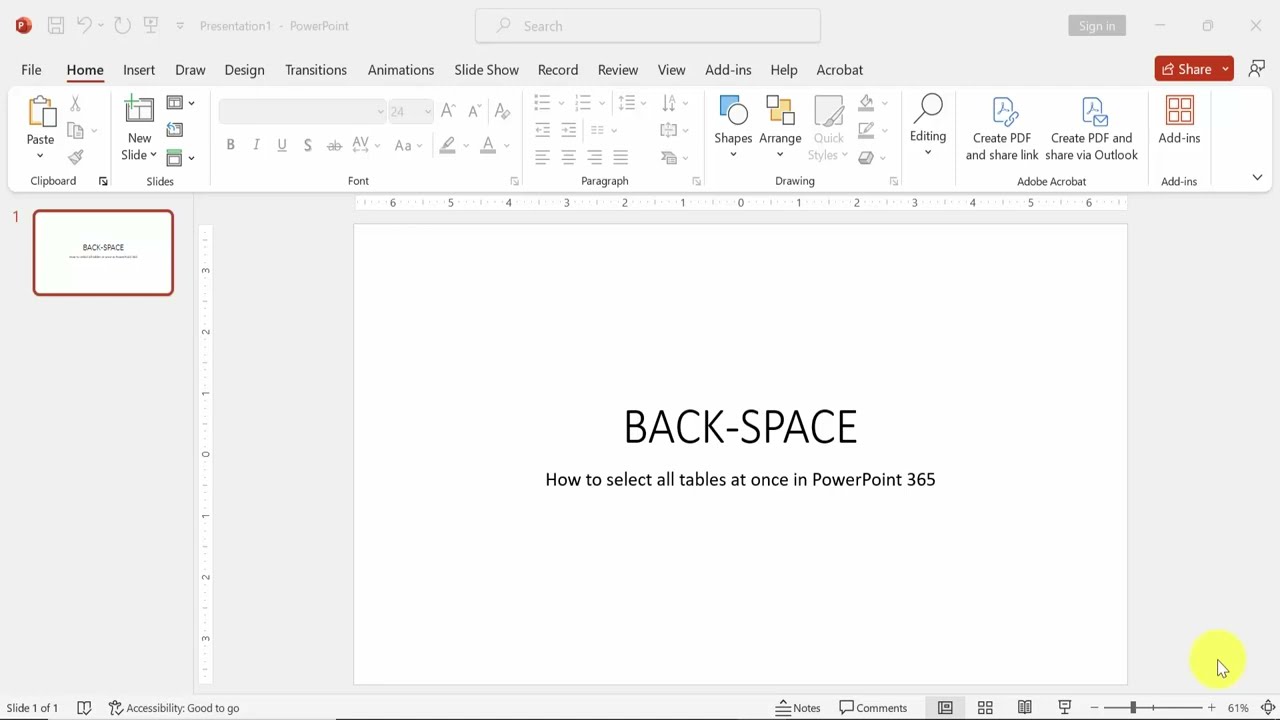Click the zoom slider handle

(1133, 708)
